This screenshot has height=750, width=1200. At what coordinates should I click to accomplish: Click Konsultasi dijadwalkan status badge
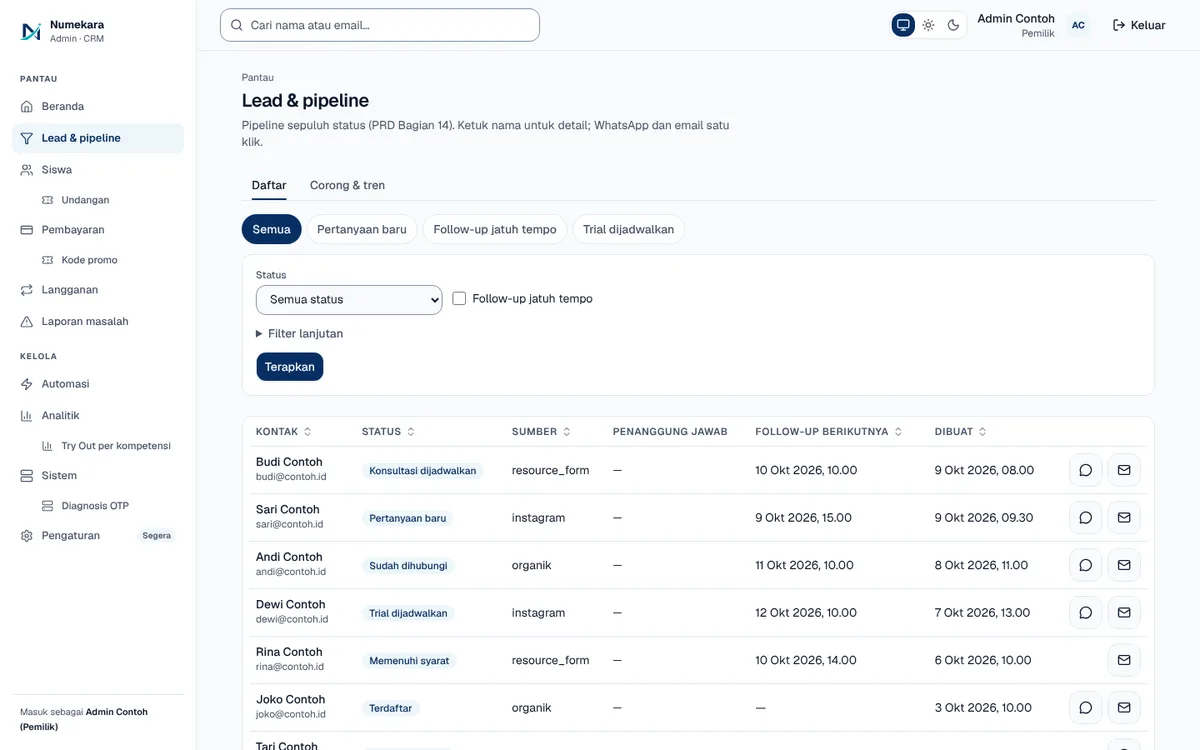[423, 470]
